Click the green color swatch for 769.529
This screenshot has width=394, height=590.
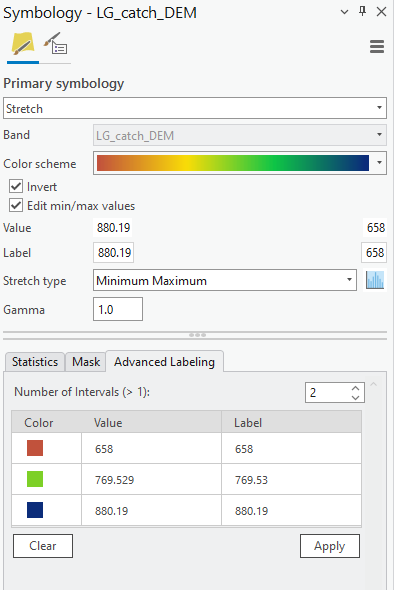tap(35, 479)
